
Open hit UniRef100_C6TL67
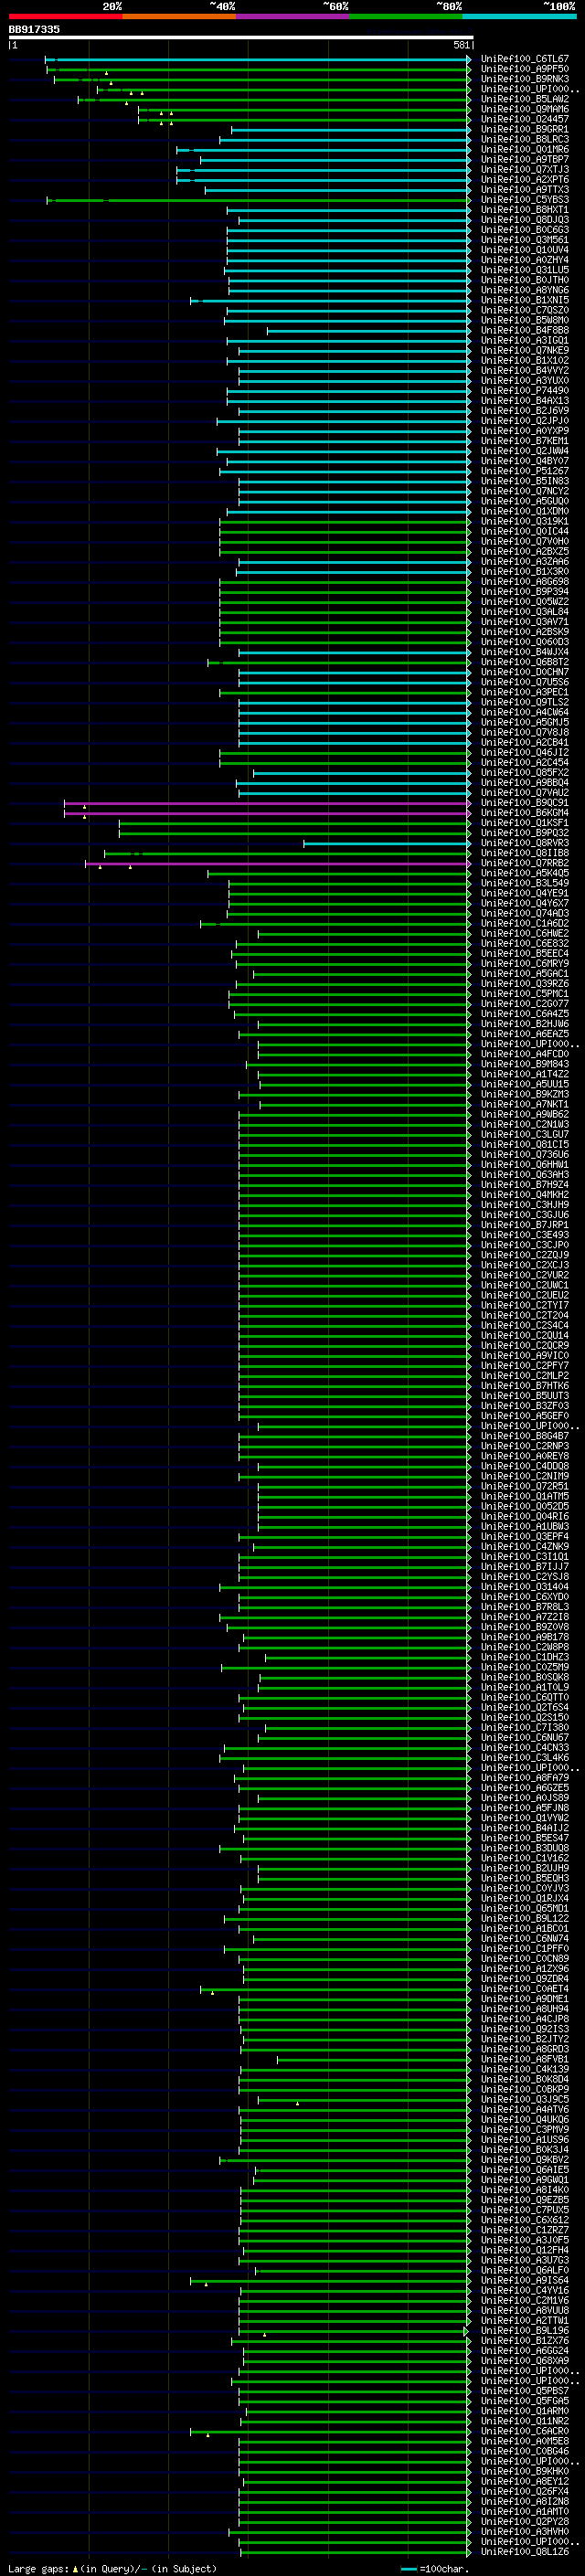[524, 59]
